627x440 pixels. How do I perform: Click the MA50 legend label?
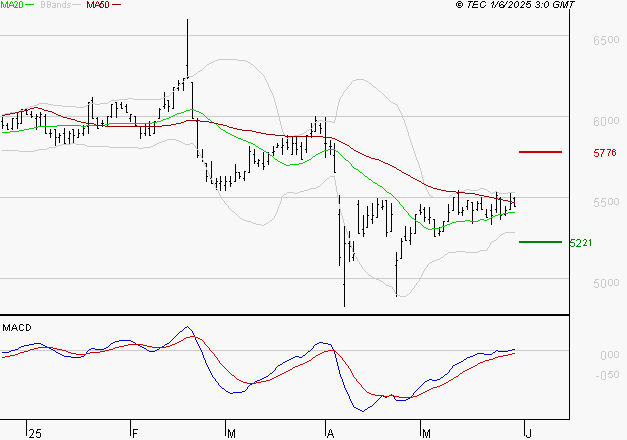(98, 5)
